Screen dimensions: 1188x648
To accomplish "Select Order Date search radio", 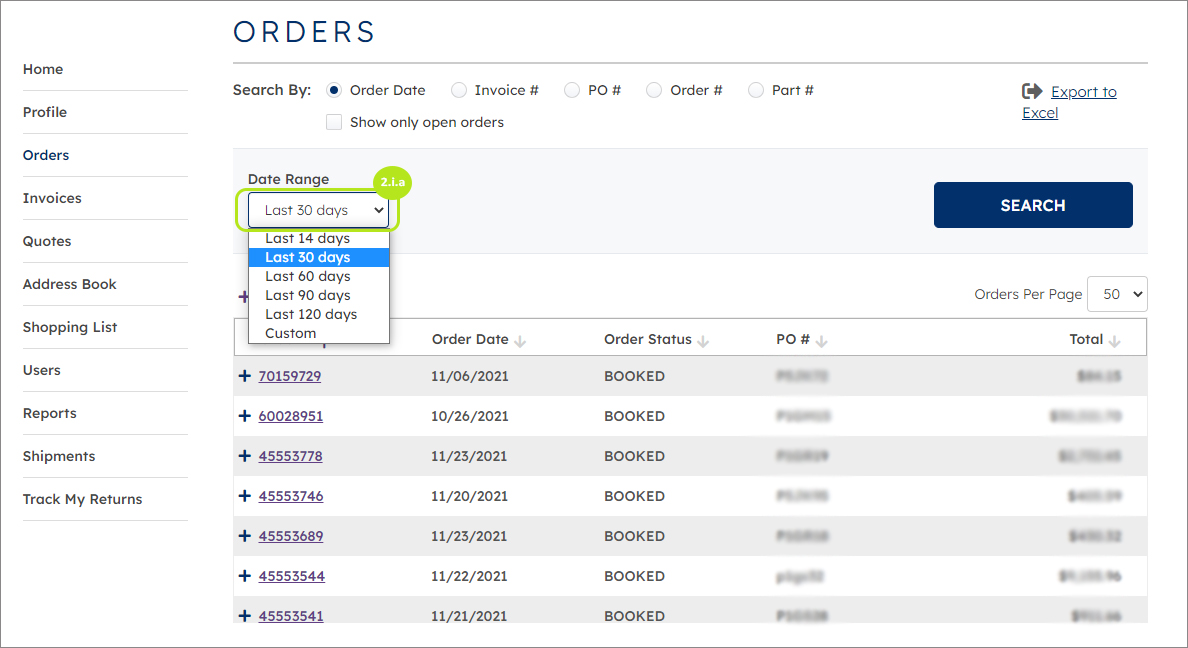I will point(334,90).
